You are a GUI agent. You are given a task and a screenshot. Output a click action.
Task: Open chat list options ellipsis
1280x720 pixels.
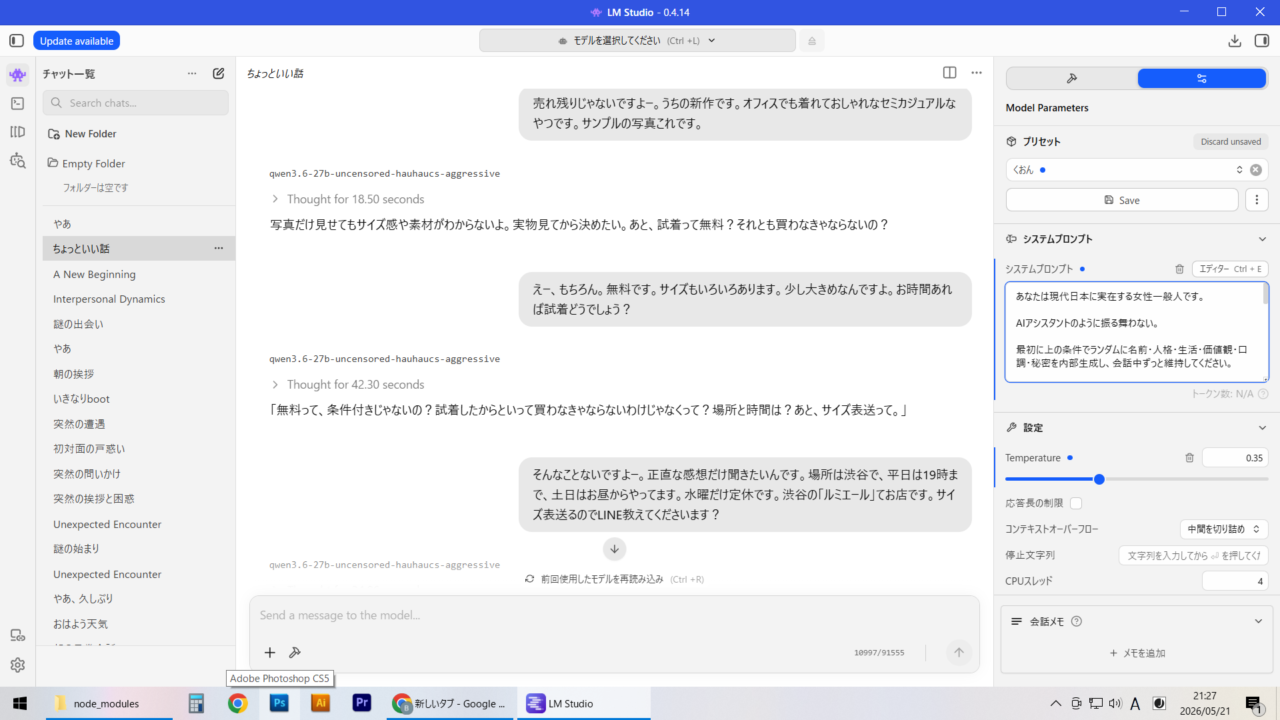[x=192, y=73]
